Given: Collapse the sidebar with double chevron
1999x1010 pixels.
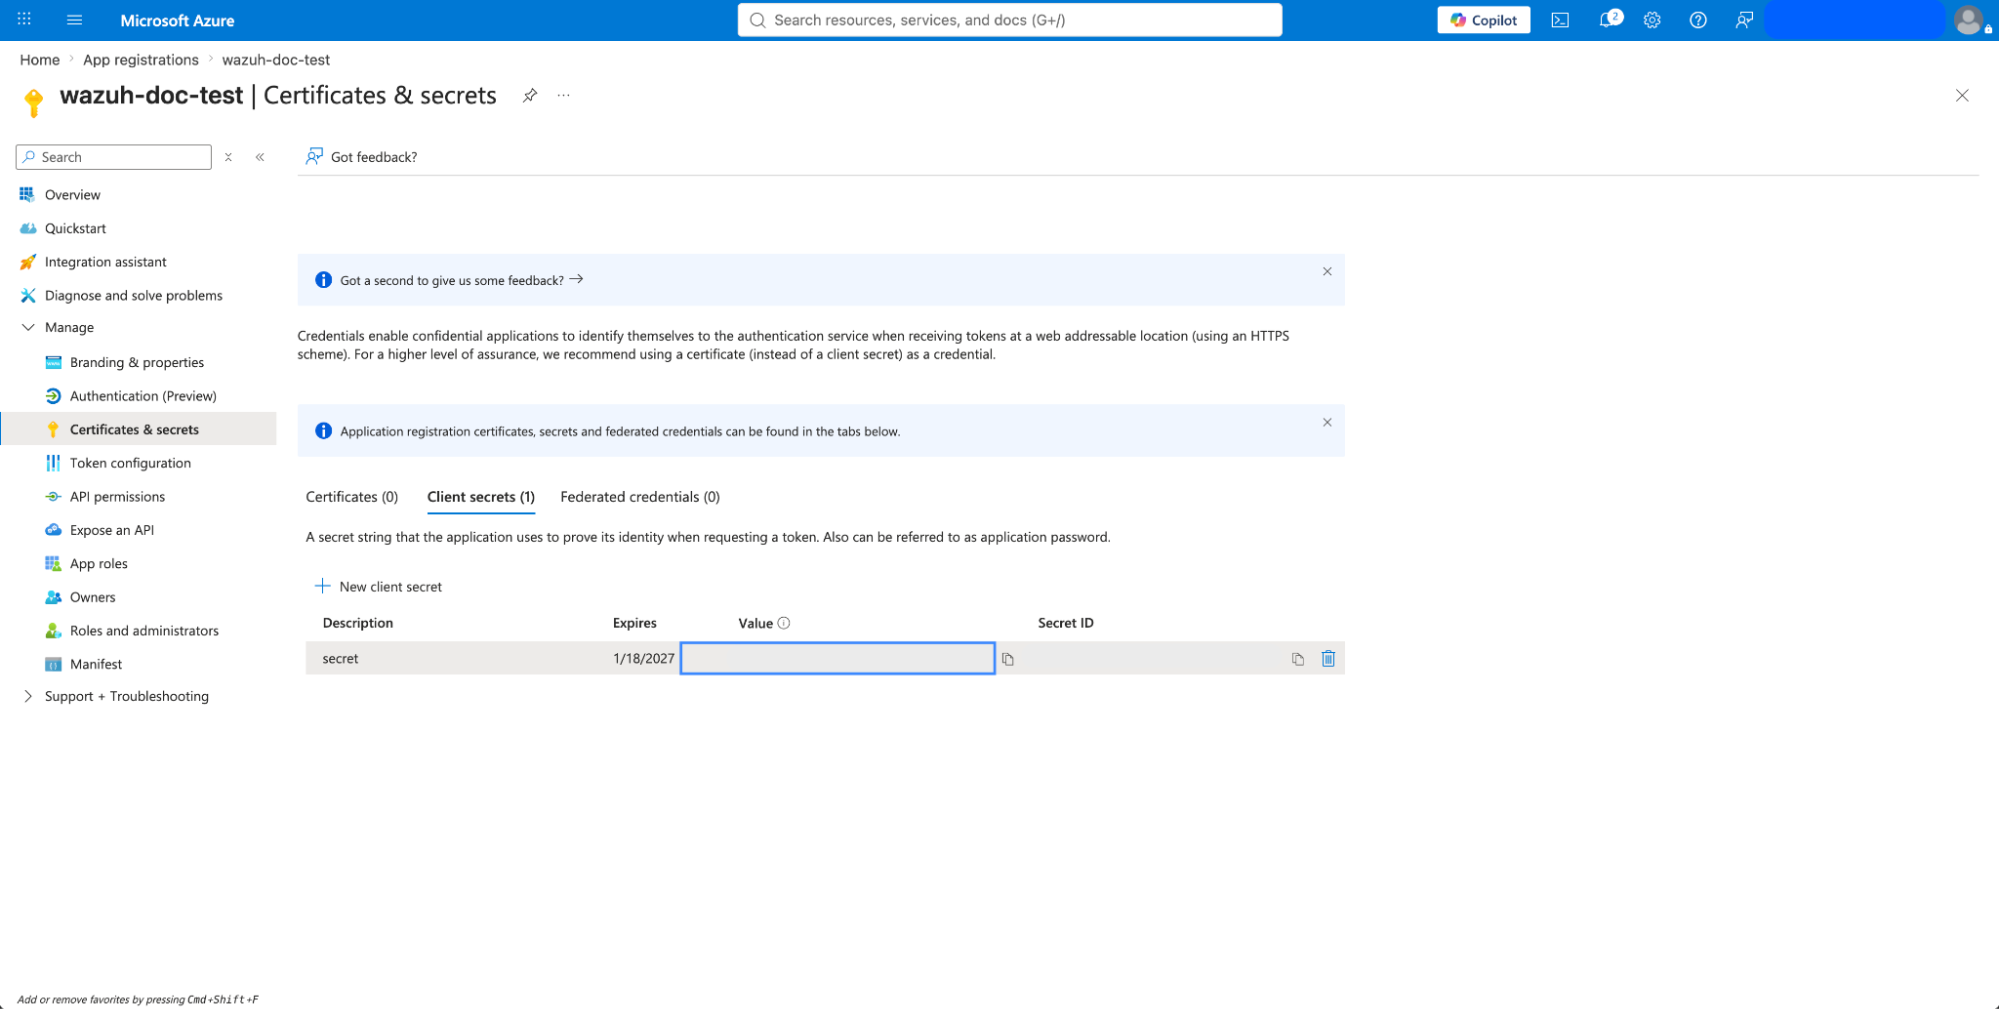Looking at the screenshot, I should [260, 157].
